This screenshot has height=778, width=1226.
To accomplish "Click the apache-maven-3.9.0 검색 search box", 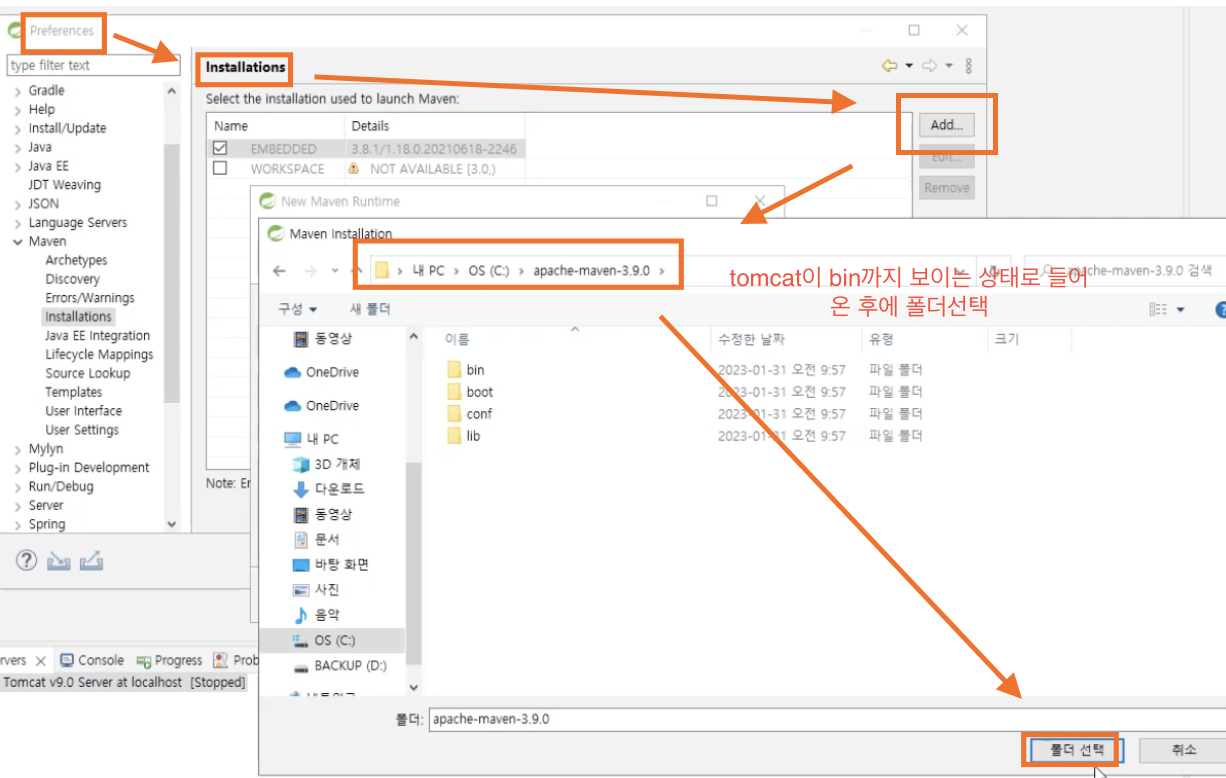I will 1125,270.
